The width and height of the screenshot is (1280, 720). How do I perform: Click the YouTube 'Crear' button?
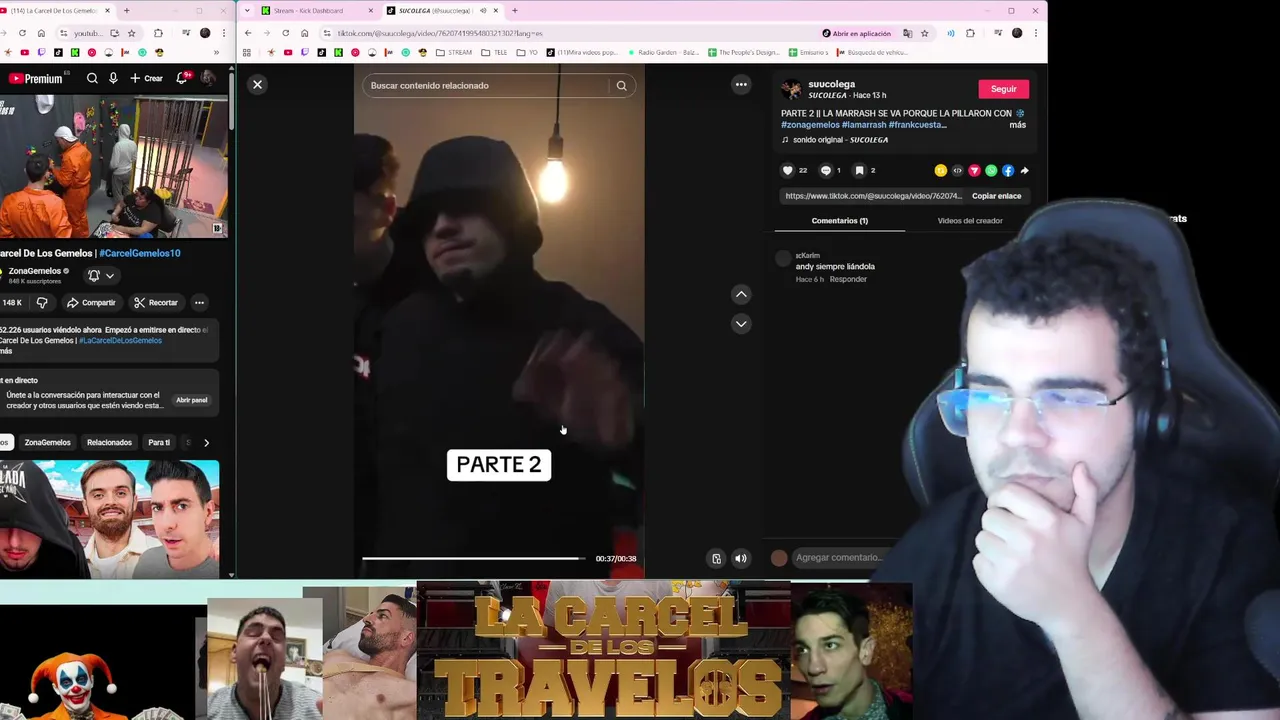coord(146,78)
